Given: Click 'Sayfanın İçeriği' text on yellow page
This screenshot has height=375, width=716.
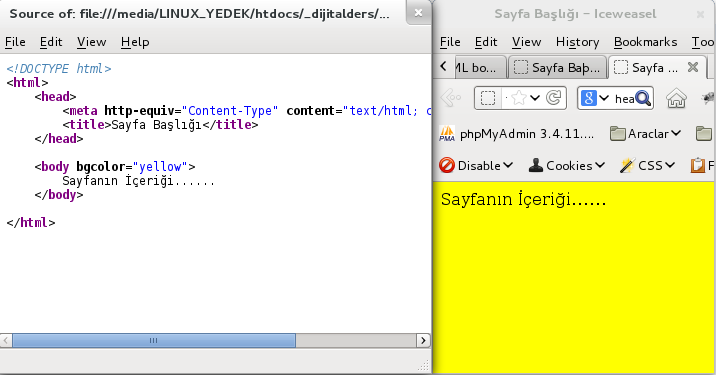Looking at the screenshot, I should click(x=523, y=199).
